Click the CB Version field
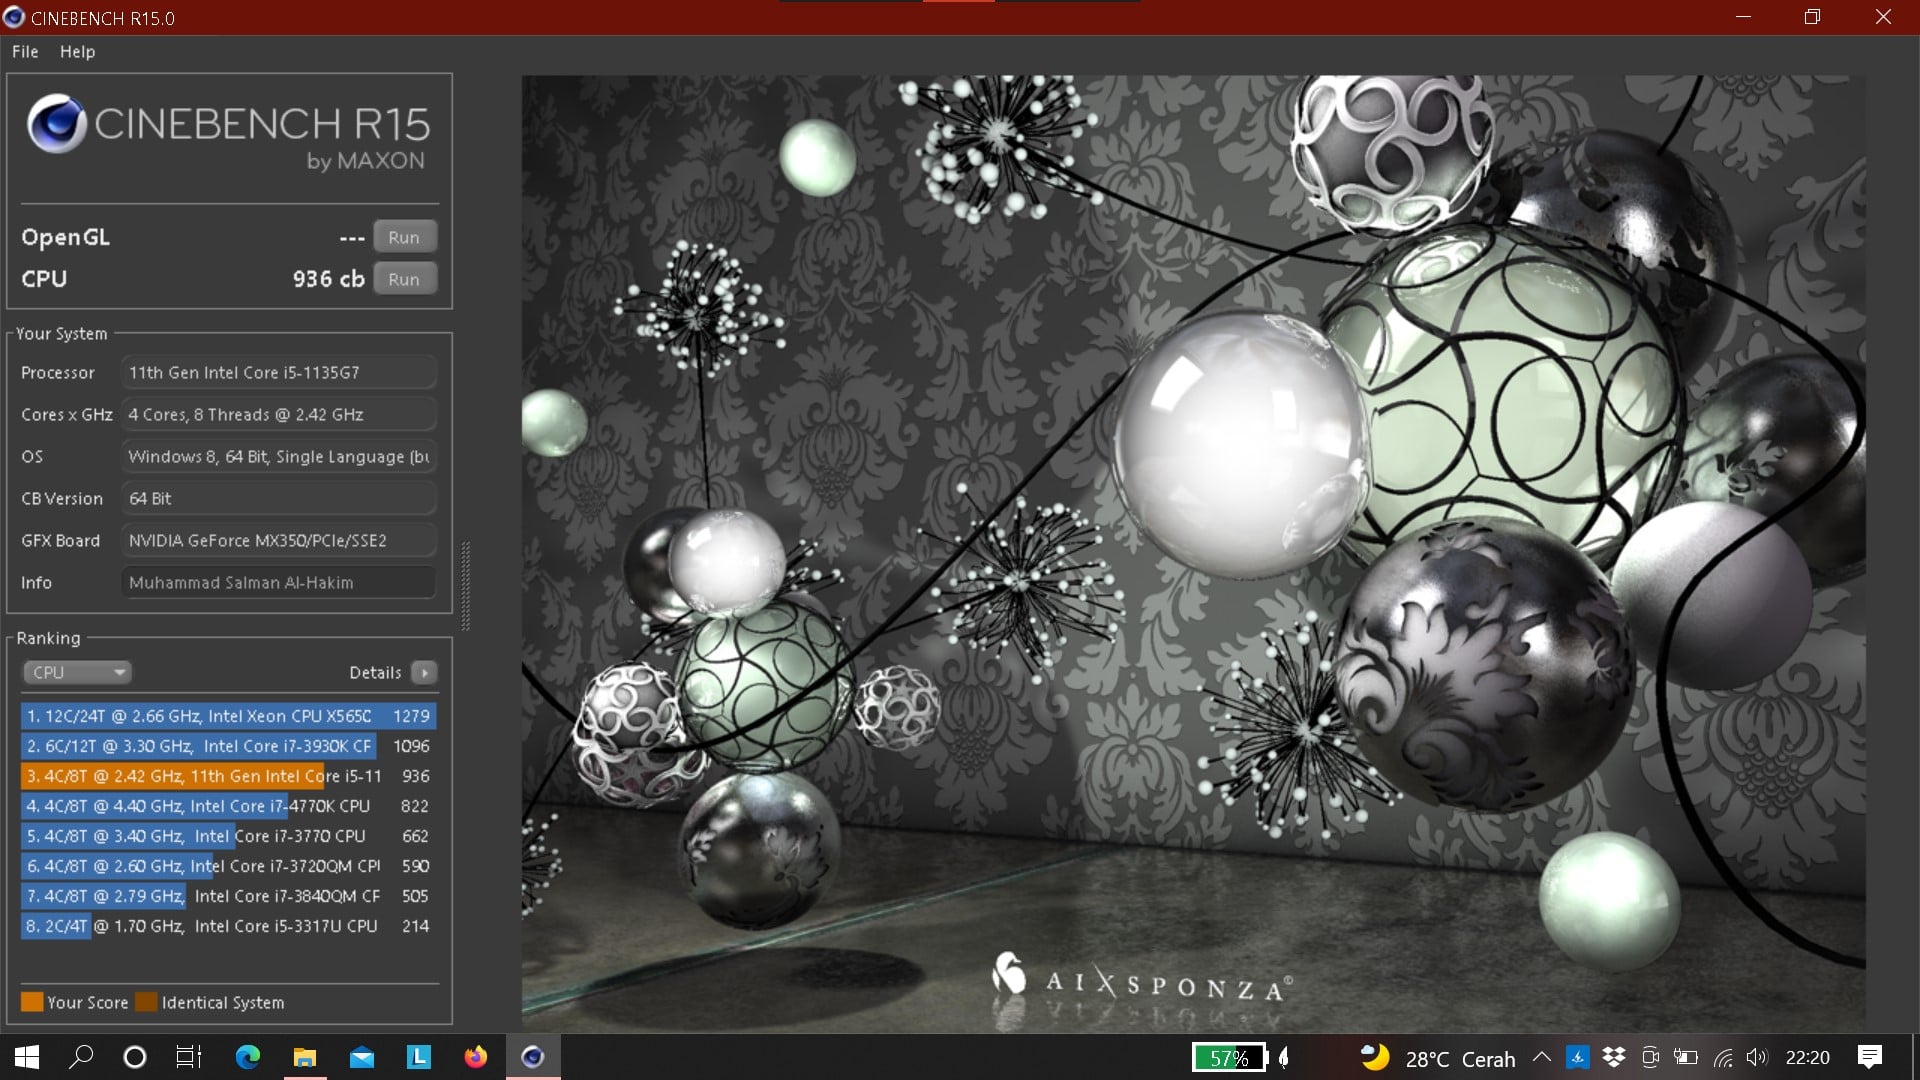Image resolution: width=1920 pixels, height=1080 pixels. point(279,498)
